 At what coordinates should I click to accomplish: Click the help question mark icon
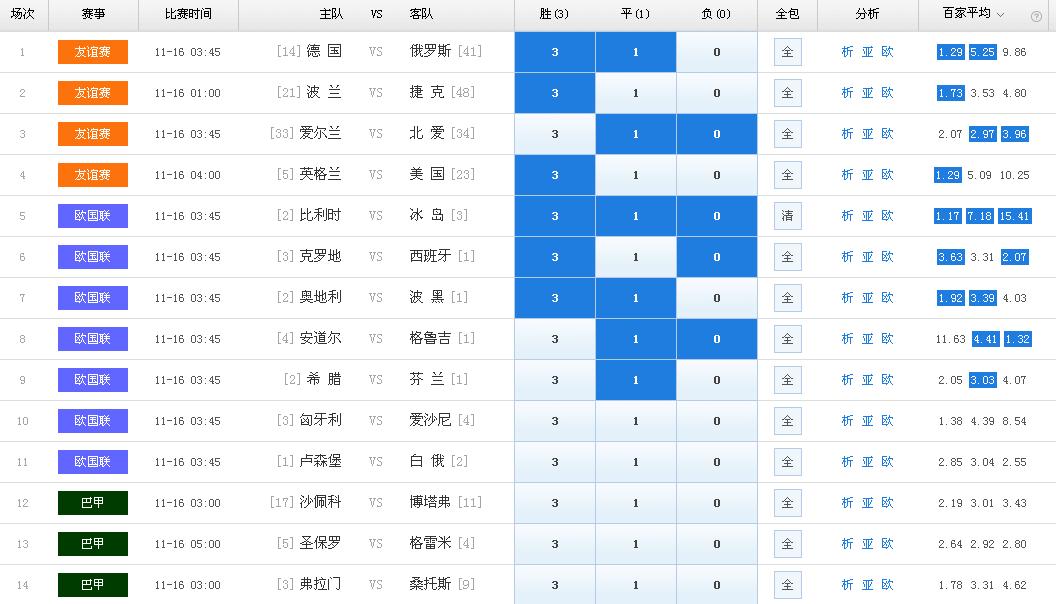click(1036, 17)
